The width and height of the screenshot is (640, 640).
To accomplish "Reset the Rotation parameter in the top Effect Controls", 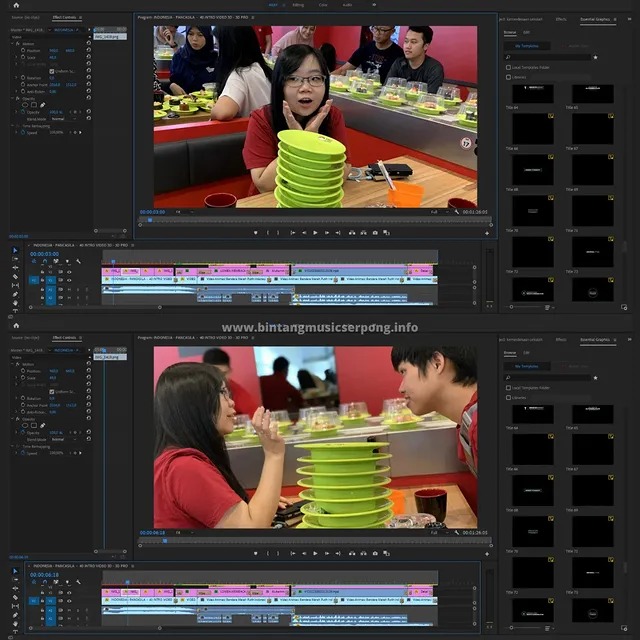I will [x=88, y=77].
